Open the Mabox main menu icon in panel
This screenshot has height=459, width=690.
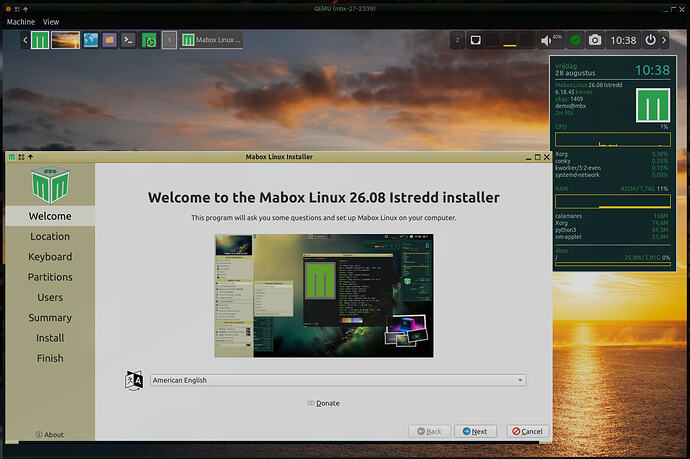pos(40,40)
